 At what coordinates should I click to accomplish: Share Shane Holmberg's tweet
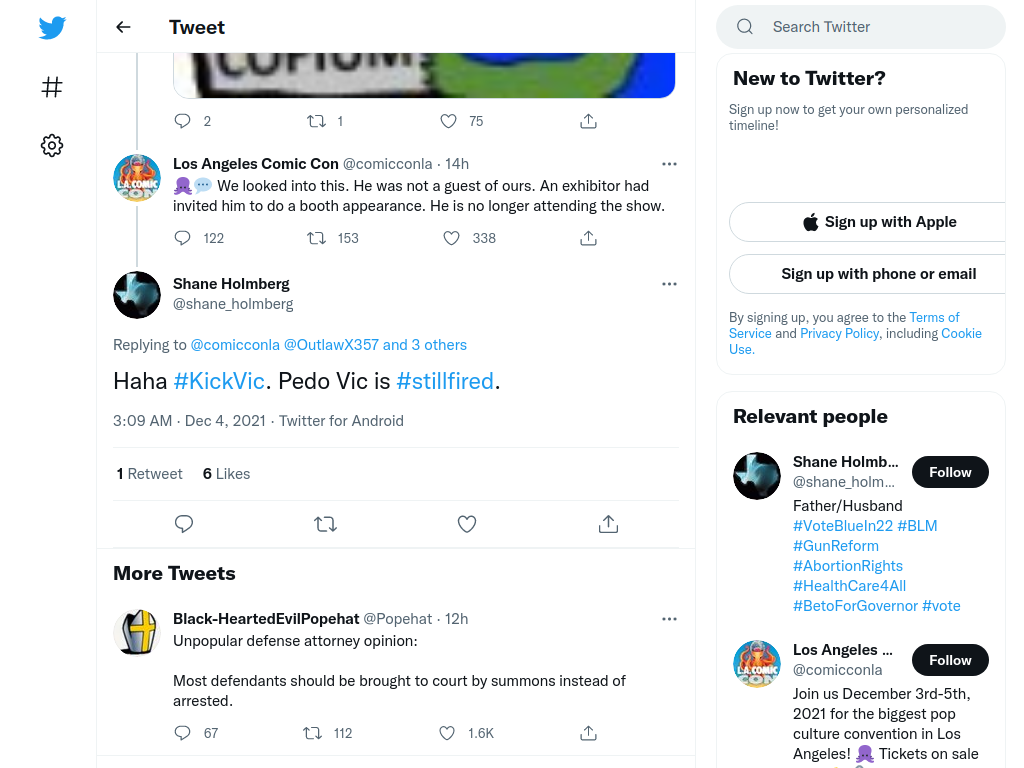tap(608, 524)
